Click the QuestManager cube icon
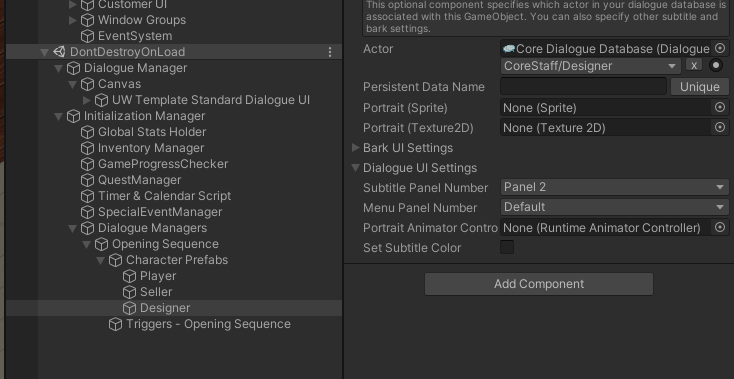 point(87,180)
